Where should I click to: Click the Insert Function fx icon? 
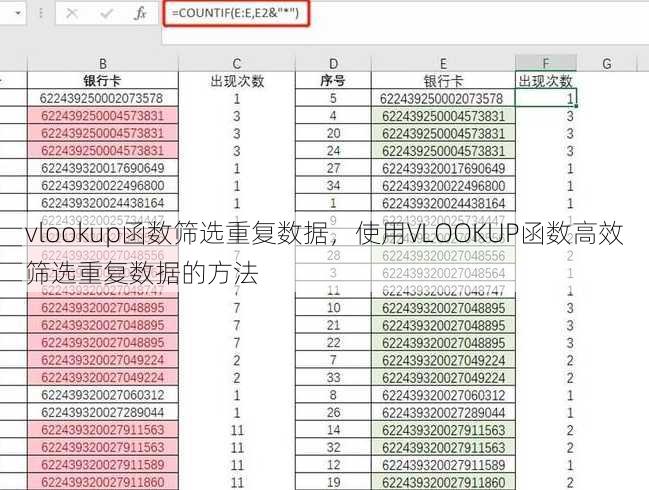click(140, 14)
